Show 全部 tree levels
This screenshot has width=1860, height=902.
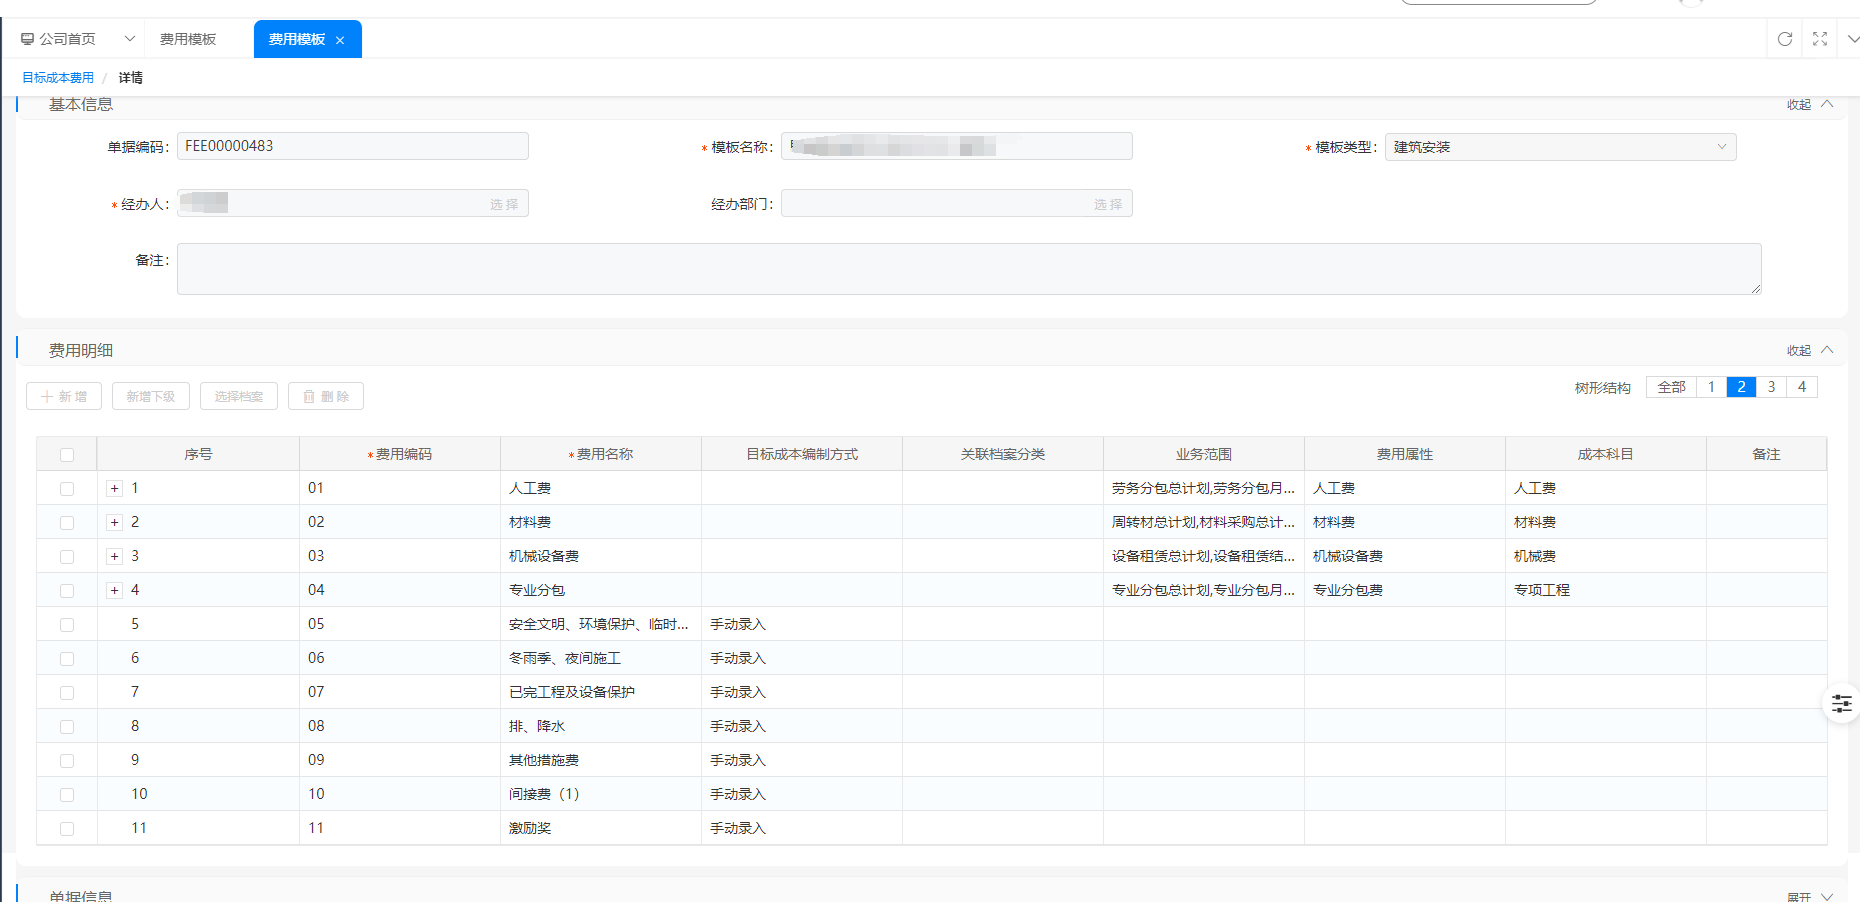coord(1671,387)
